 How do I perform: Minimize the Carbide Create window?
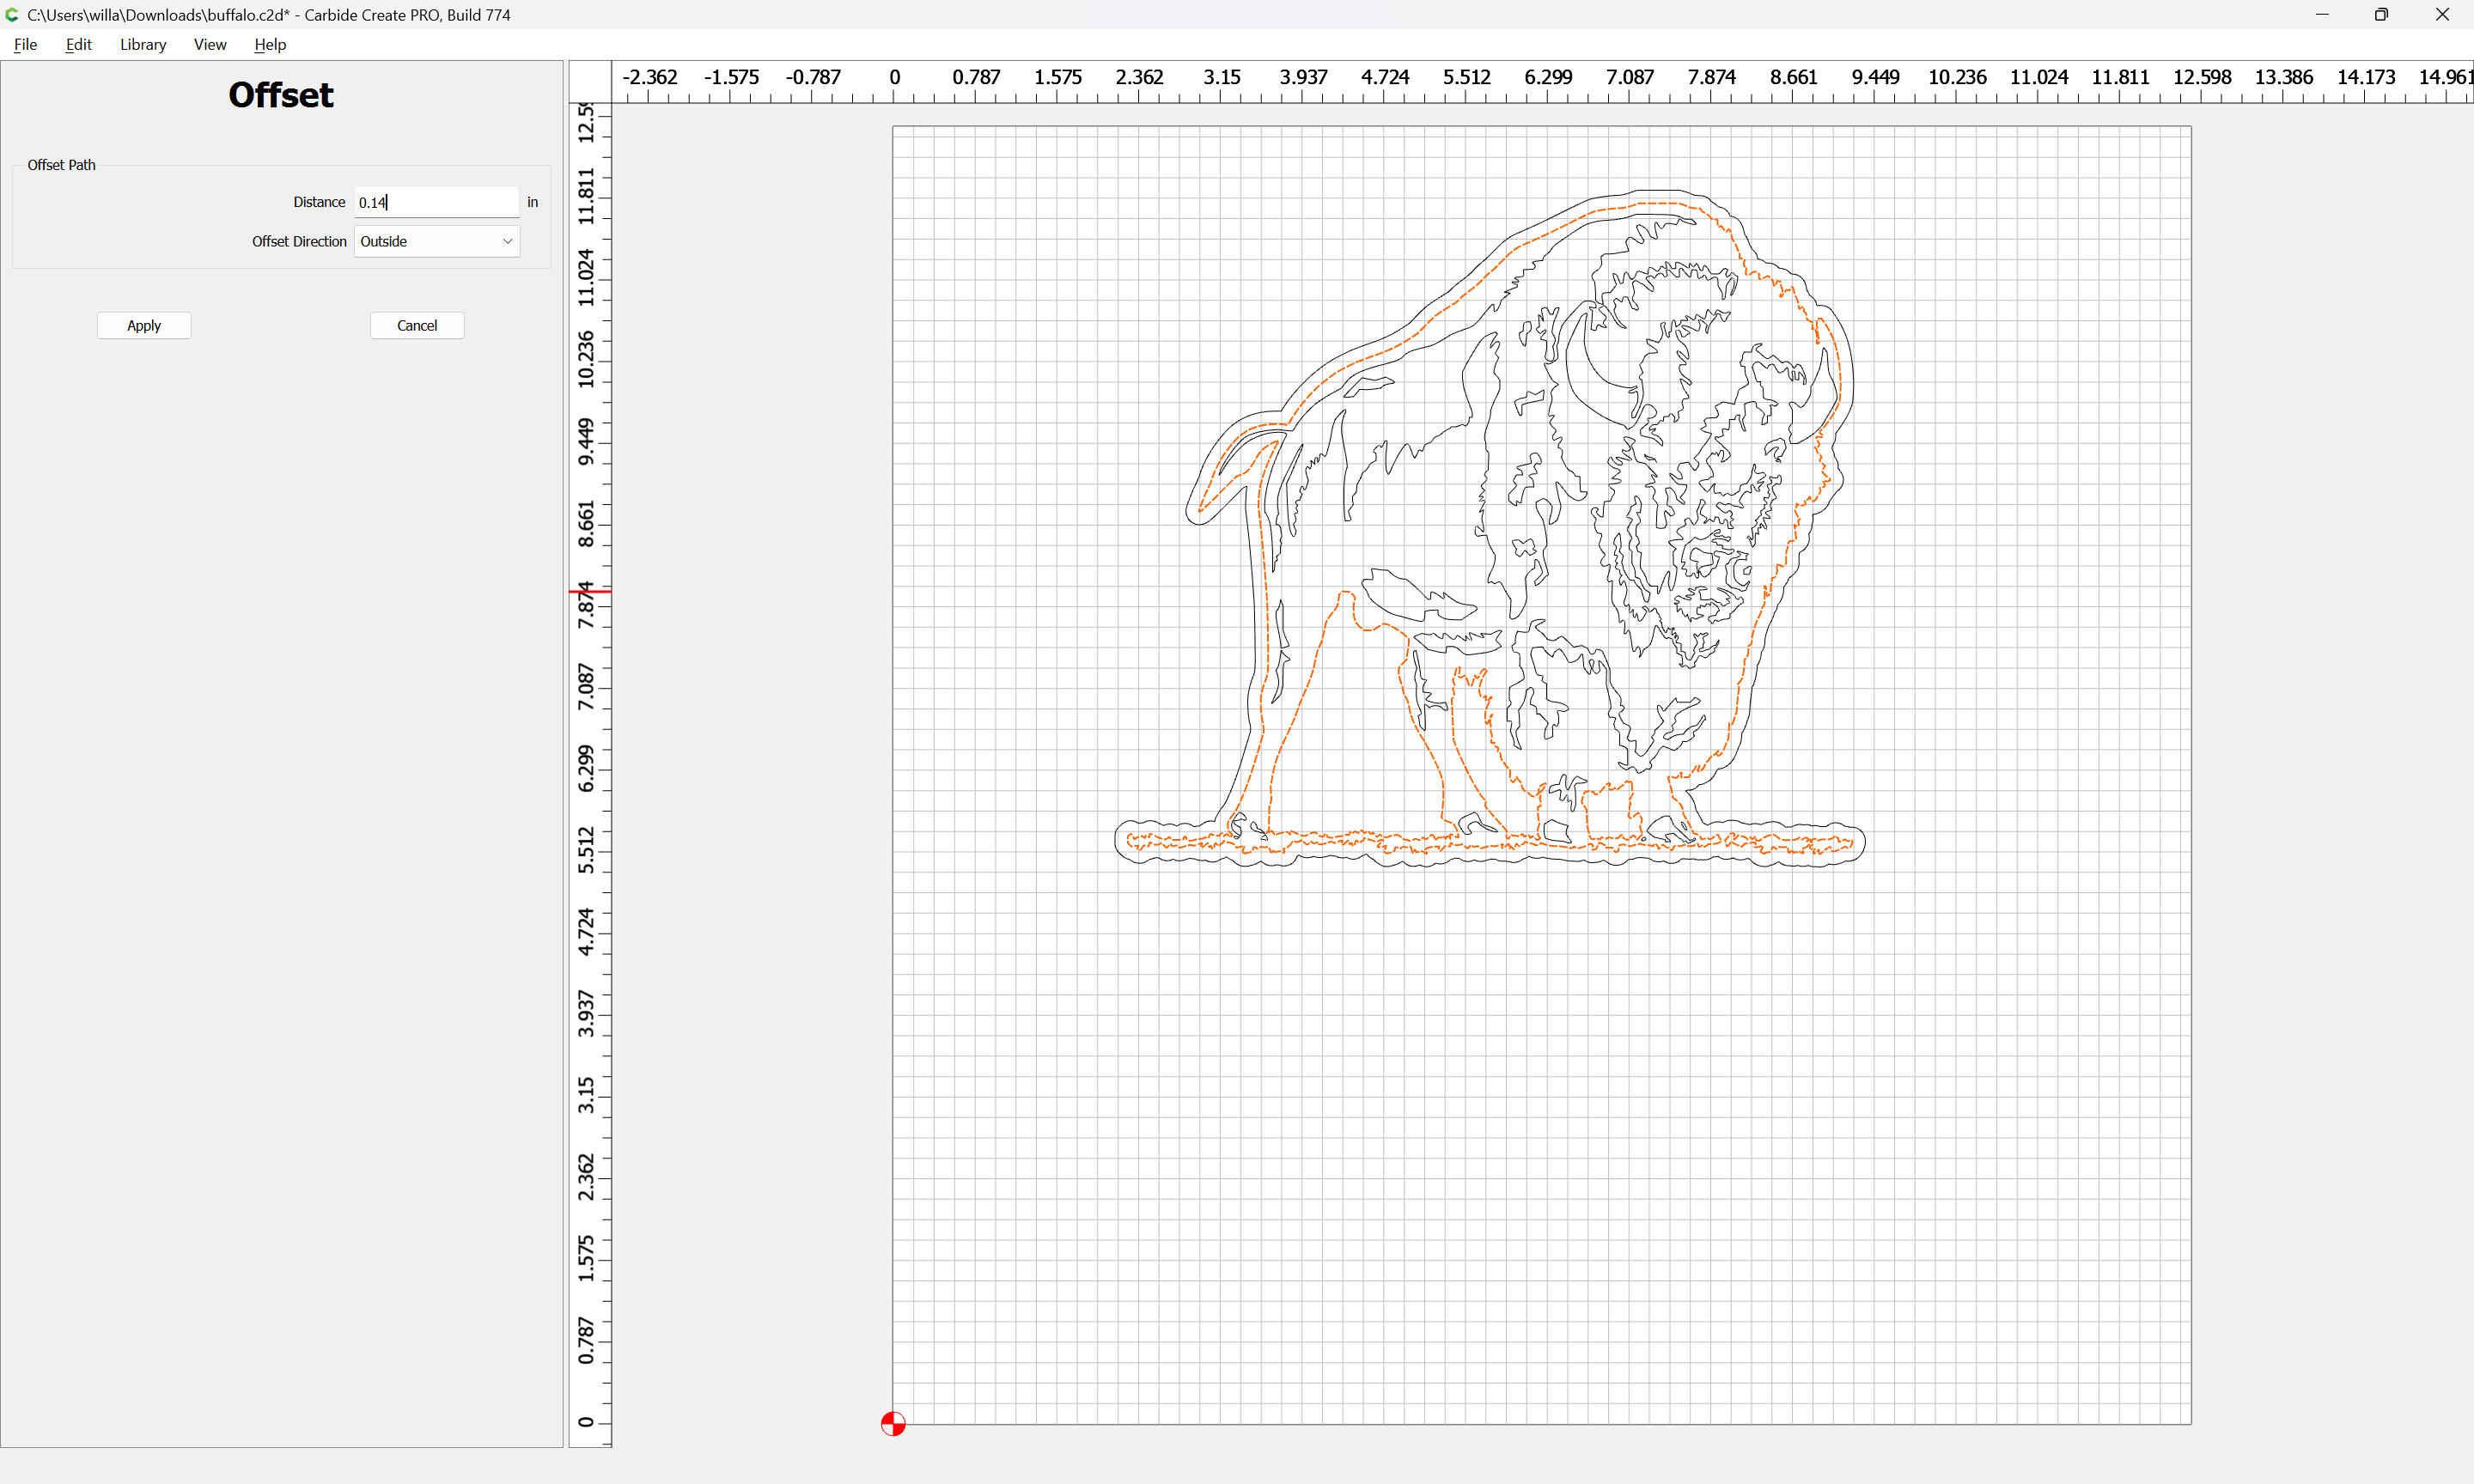[2322, 15]
